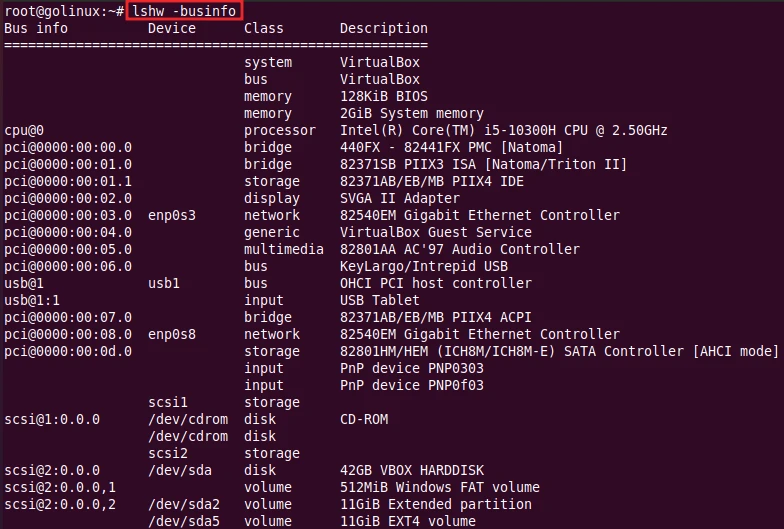Image resolution: width=784 pixels, height=529 pixels.
Task: Select the pci@0000:00:0d.0 bus address
Action: point(68,351)
